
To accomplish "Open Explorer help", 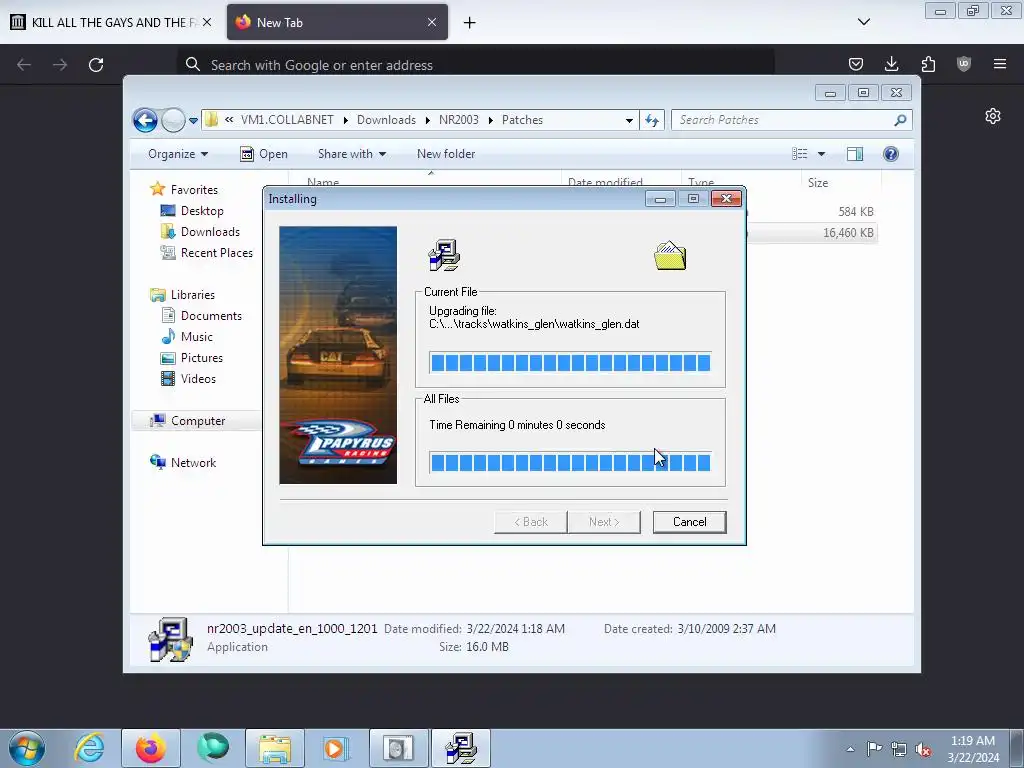I will [x=891, y=154].
